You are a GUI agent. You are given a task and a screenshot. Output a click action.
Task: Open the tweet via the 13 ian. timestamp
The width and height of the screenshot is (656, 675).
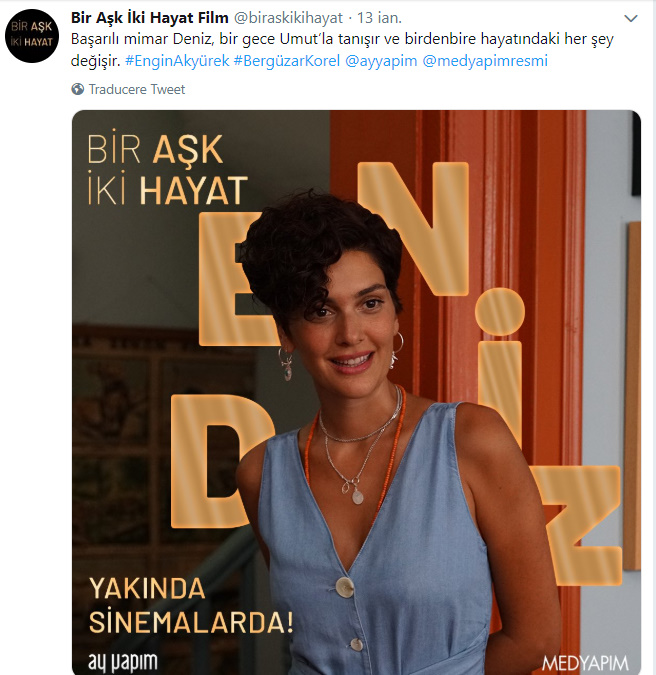[379, 18]
